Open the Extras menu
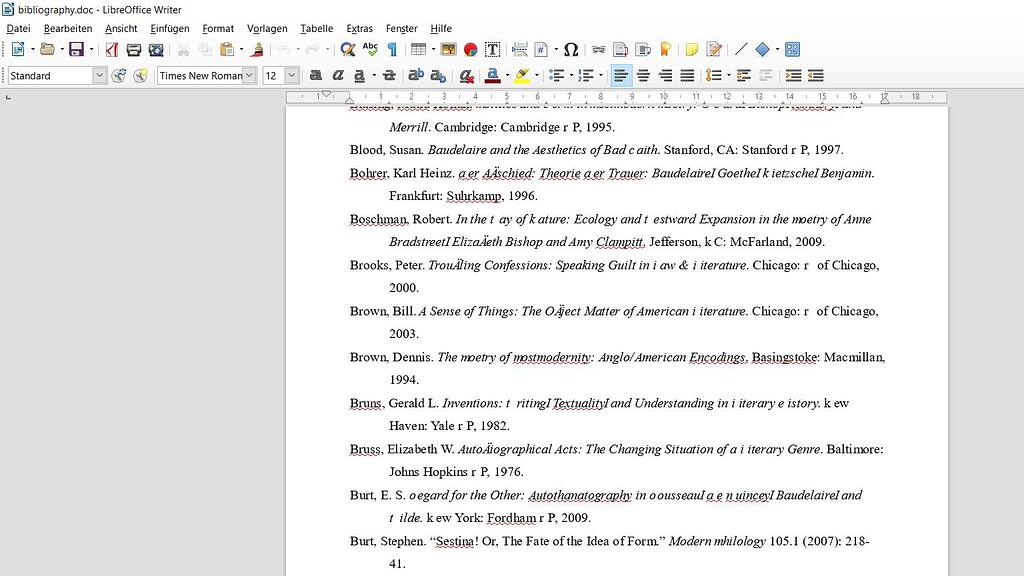 click(x=359, y=28)
